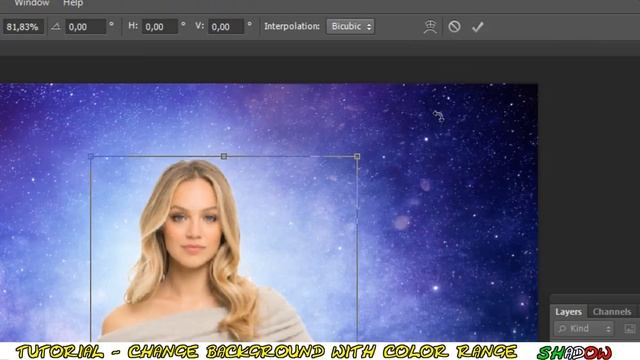The height and width of the screenshot is (360, 640).
Task: Select the top-left transform corner handle
Action: tap(91, 156)
